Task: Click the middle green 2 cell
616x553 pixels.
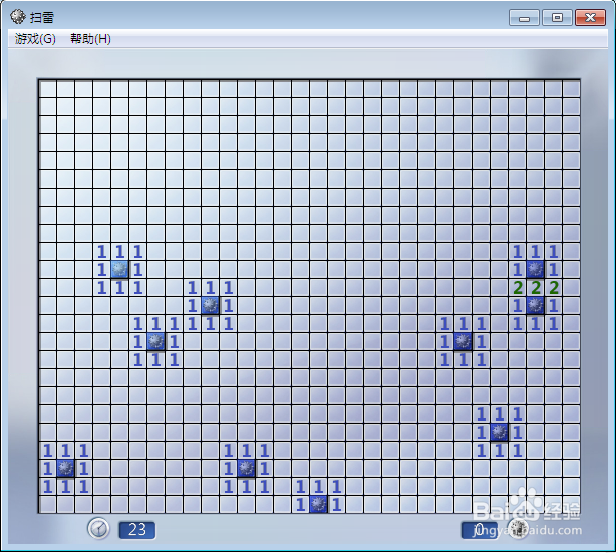Action: click(535, 287)
